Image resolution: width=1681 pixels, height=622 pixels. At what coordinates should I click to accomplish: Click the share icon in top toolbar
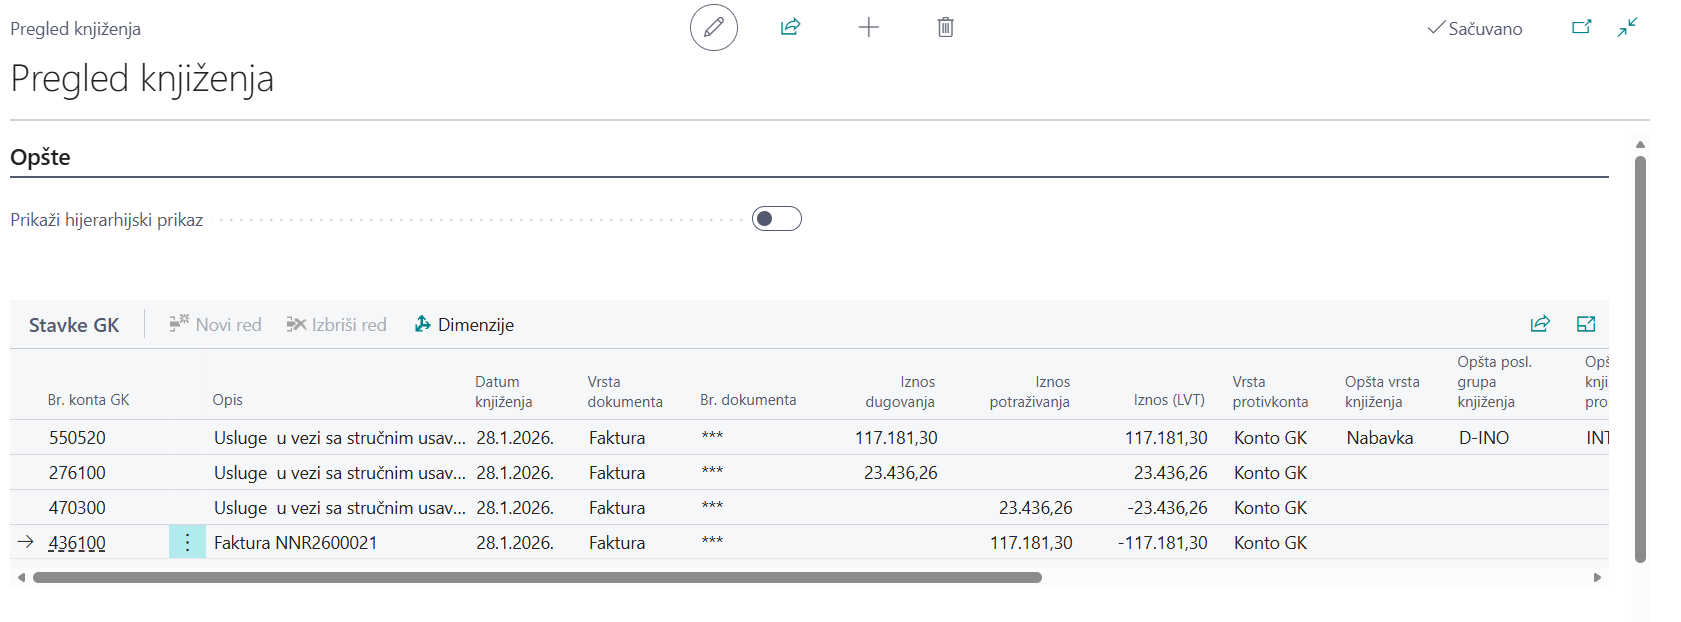[790, 28]
